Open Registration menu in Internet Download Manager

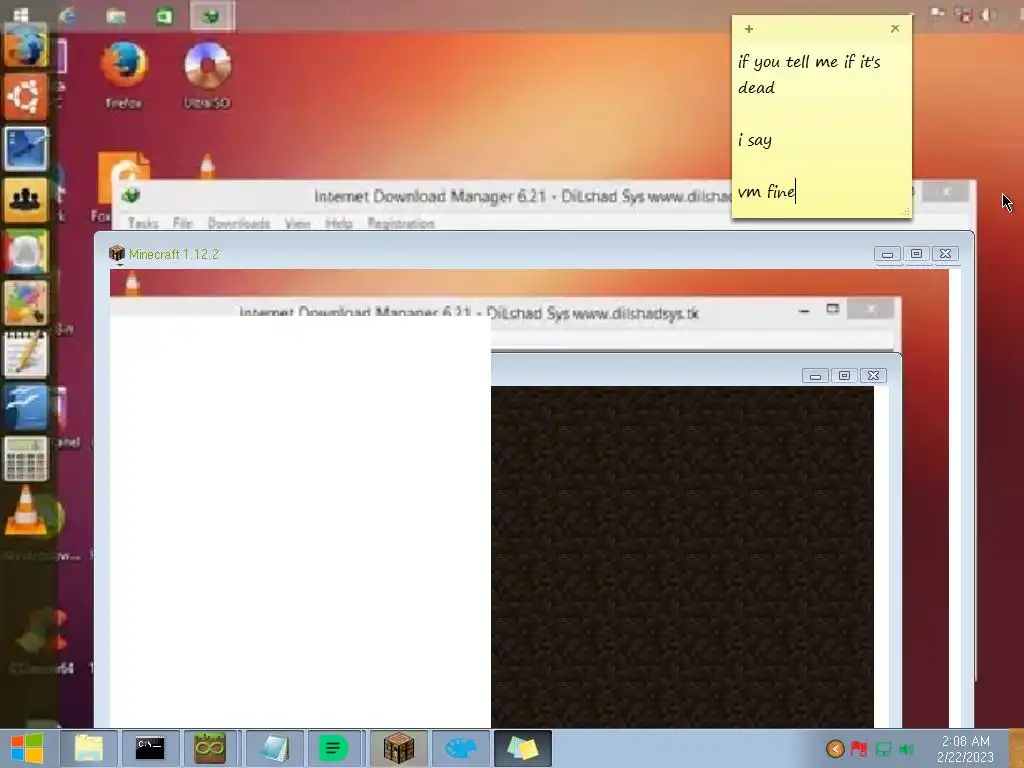401,223
